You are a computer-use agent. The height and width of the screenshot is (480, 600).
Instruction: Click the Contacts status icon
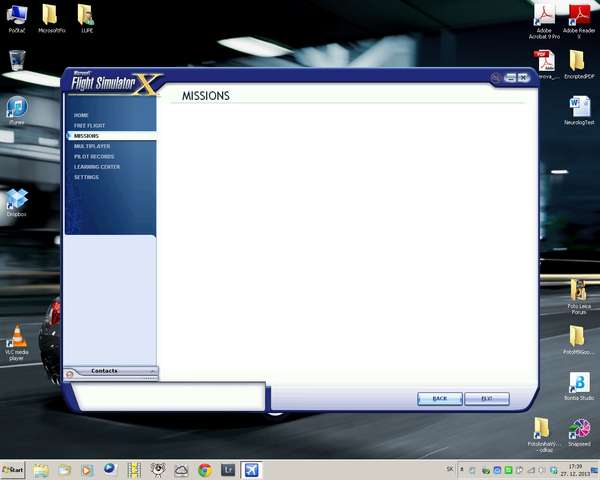(70, 374)
